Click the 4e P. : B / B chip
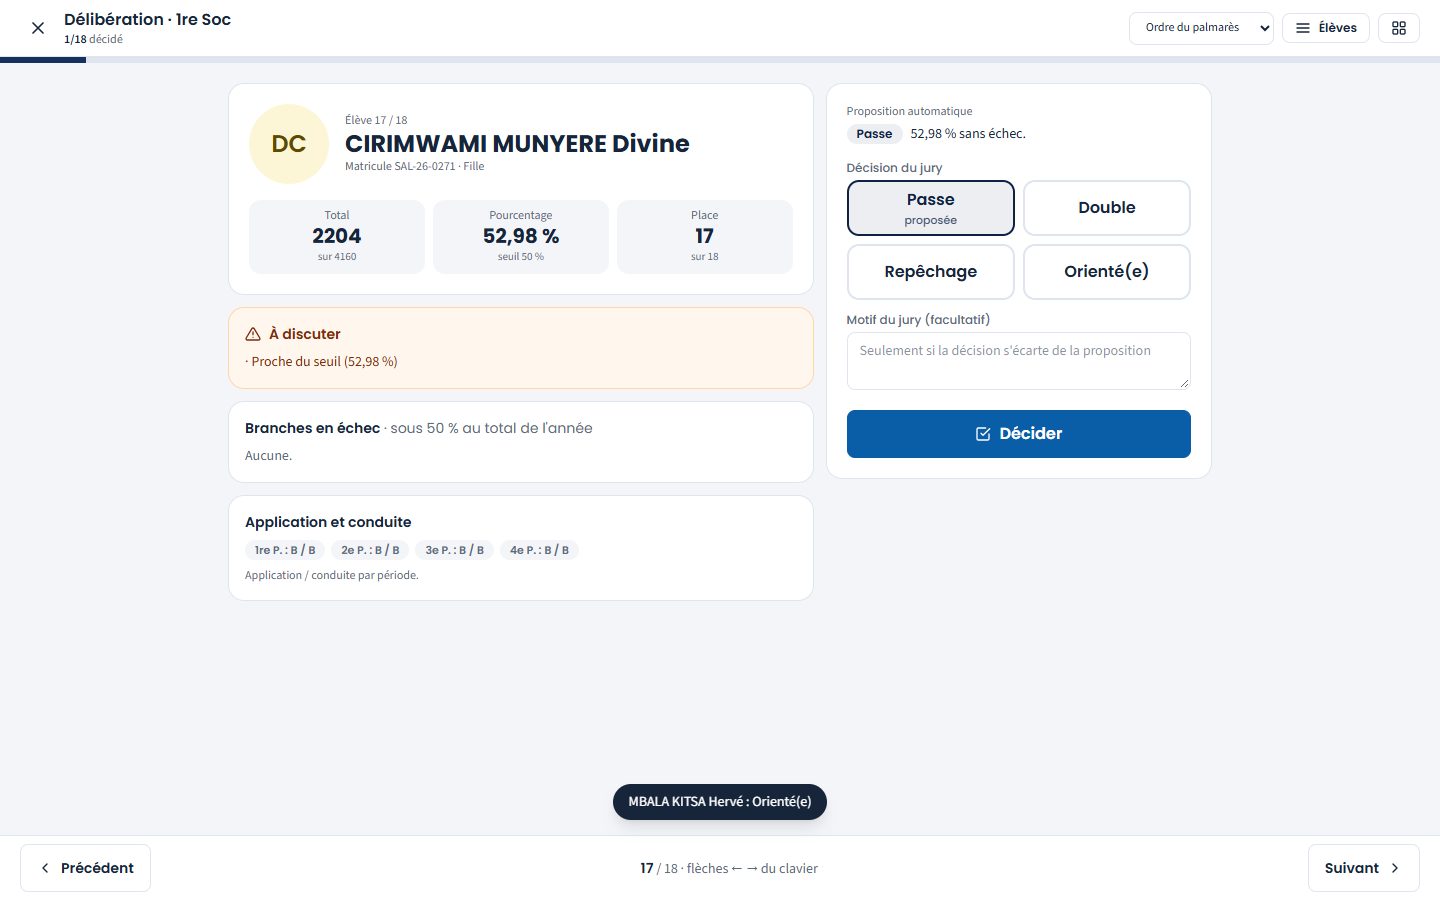This screenshot has height=900, width=1440. pos(539,550)
